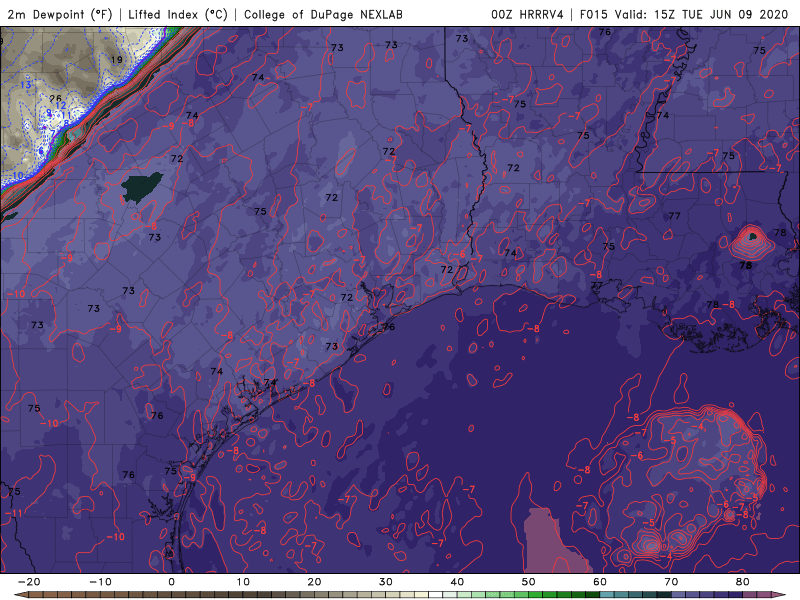Click the 40 label on the color scale

point(457,582)
